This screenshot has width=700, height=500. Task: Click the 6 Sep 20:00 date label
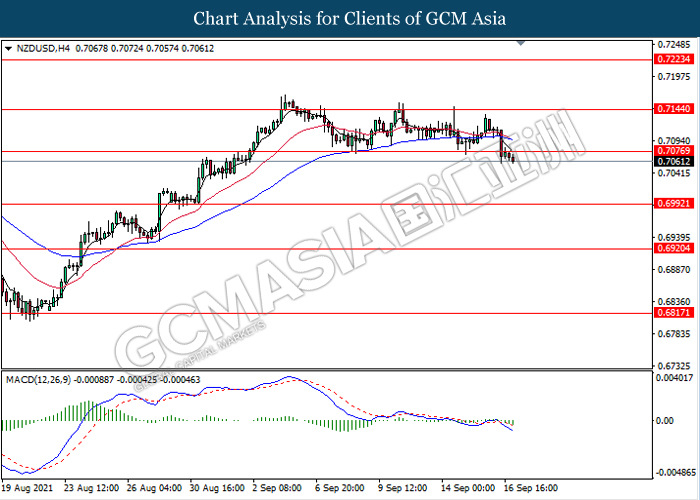click(x=340, y=488)
